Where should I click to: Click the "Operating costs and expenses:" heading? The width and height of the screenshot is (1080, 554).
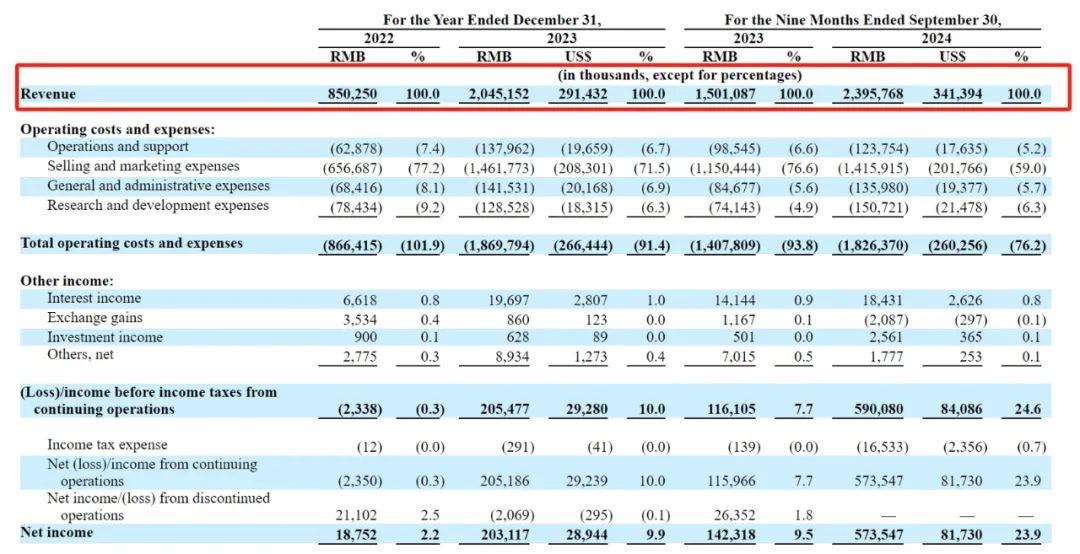(x=118, y=130)
